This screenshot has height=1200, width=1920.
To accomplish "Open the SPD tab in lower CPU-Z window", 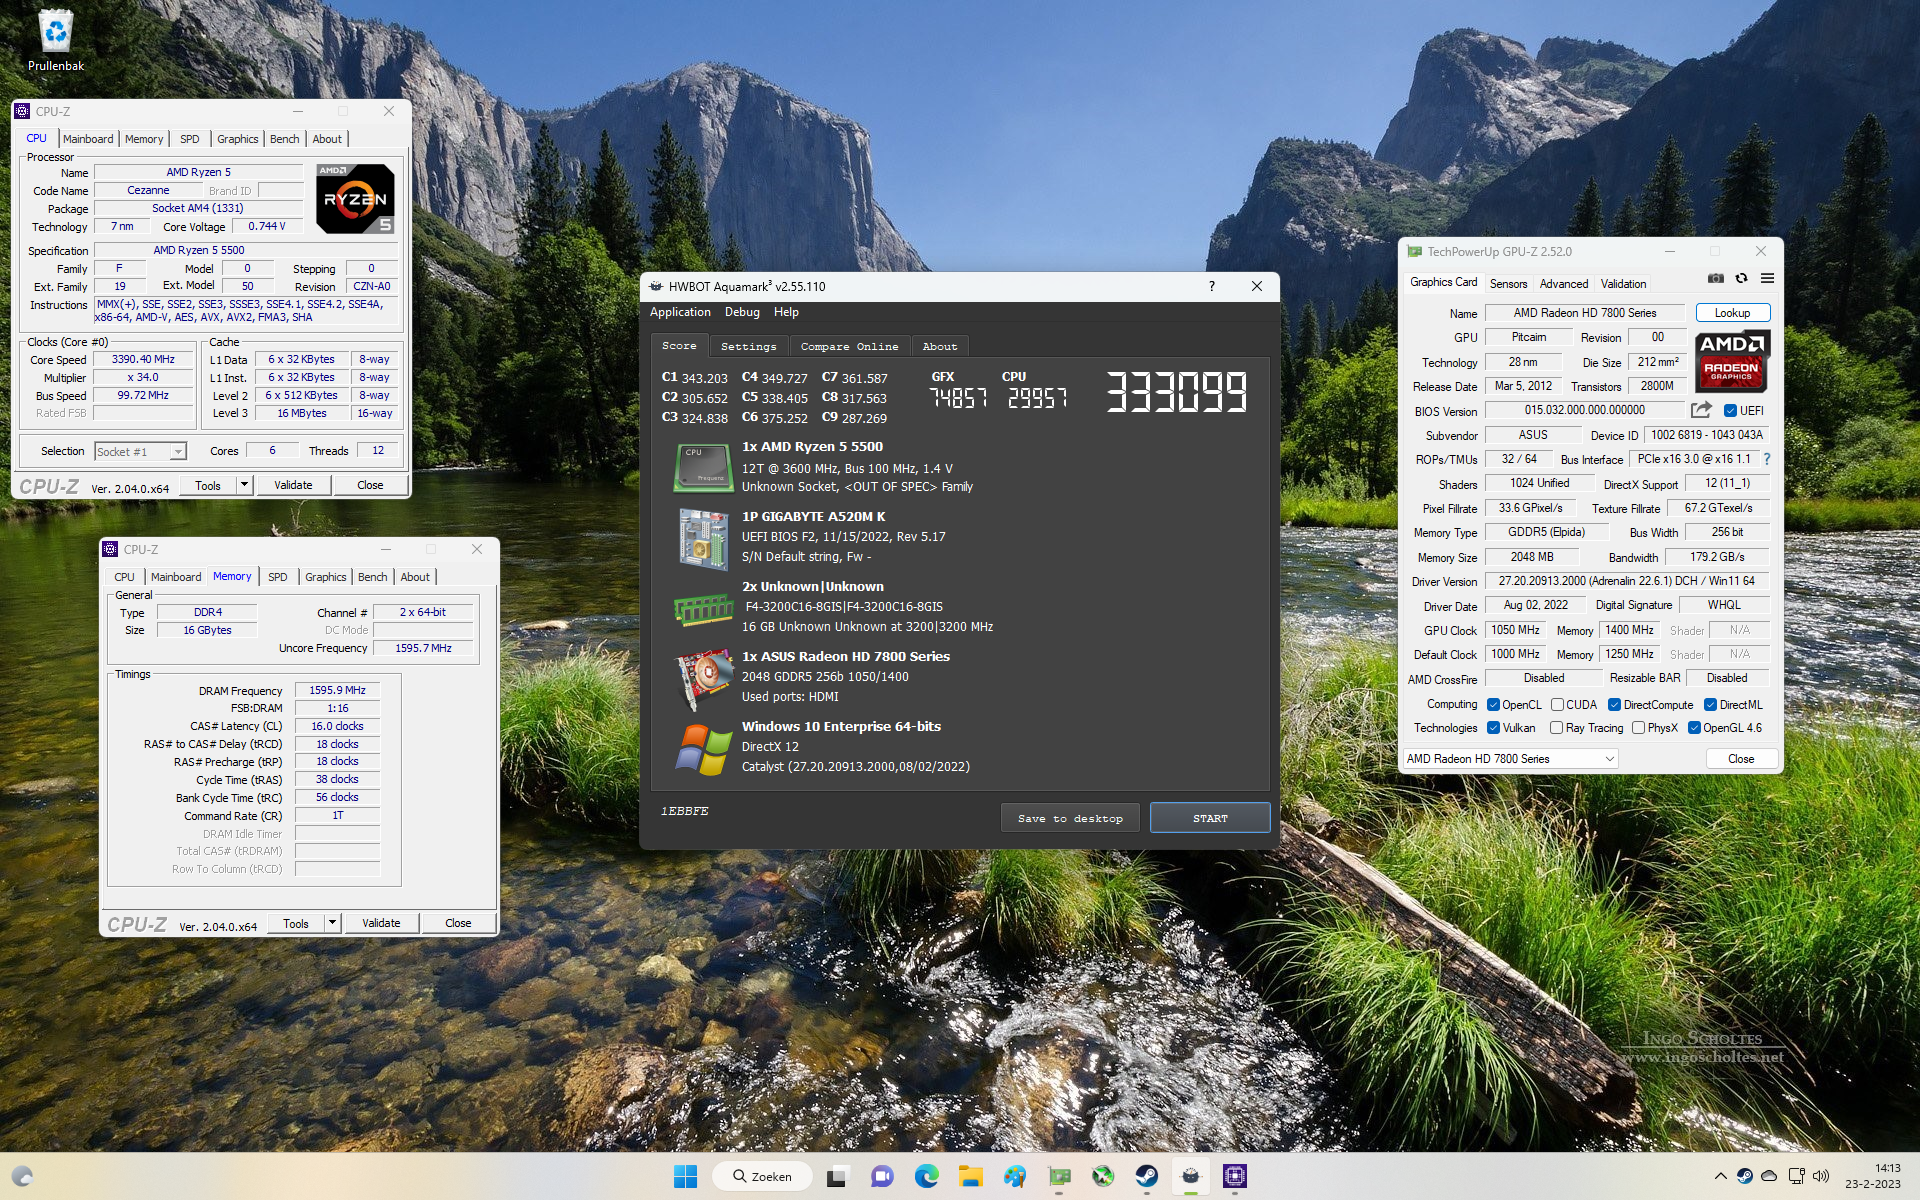I will point(278,577).
